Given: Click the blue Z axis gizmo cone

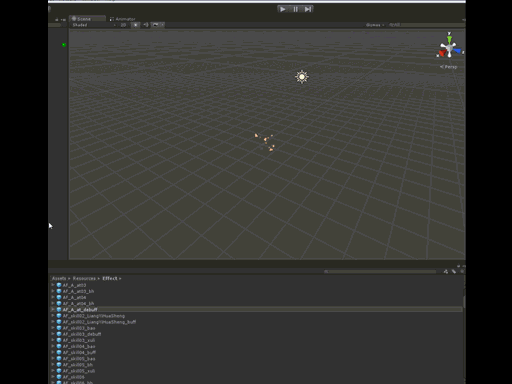Looking at the screenshot, I should 457,51.
